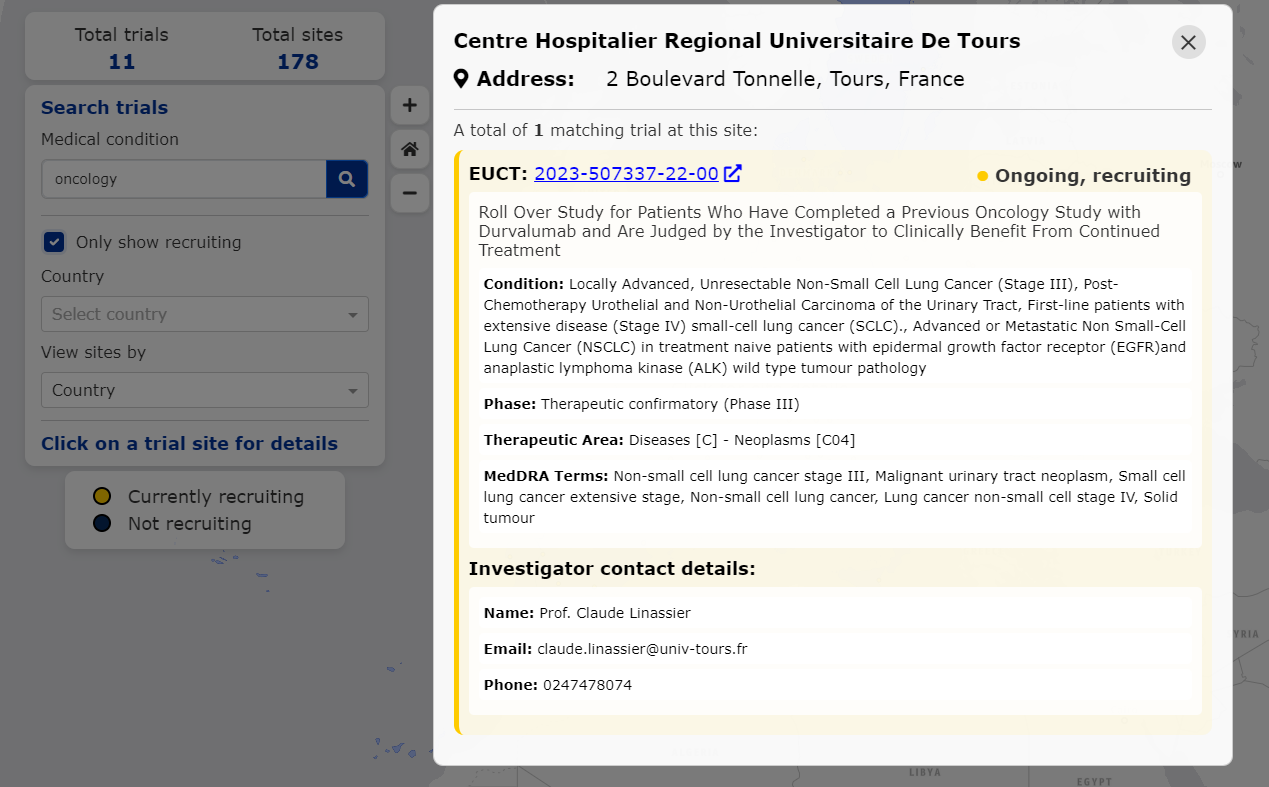Open the Select country dropdown
This screenshot has width=1269, height=787.
point(205,314)
